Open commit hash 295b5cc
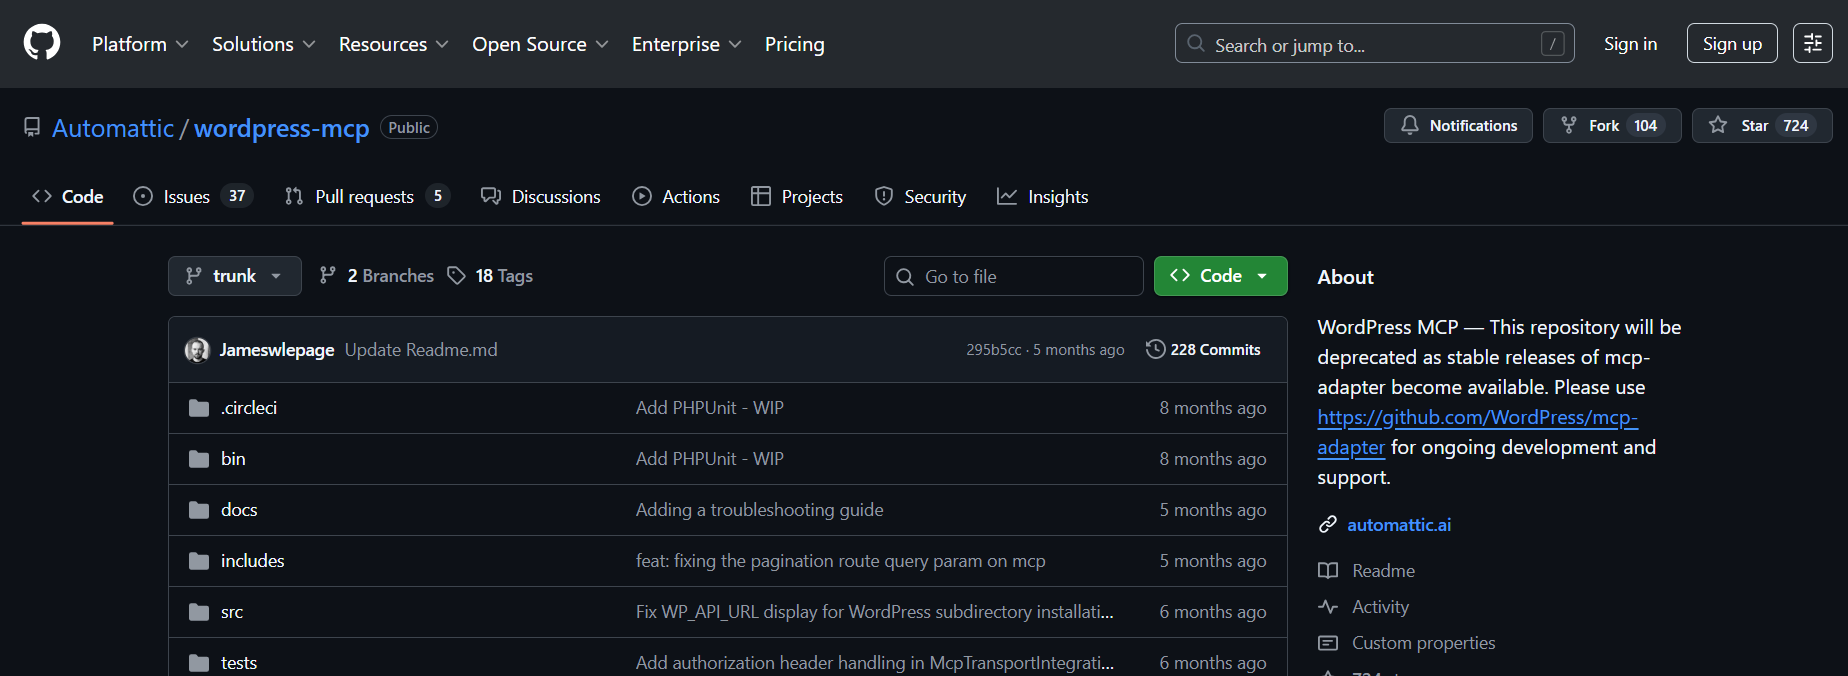This screenshot has width=1848, height=676. tap(994, 350)
